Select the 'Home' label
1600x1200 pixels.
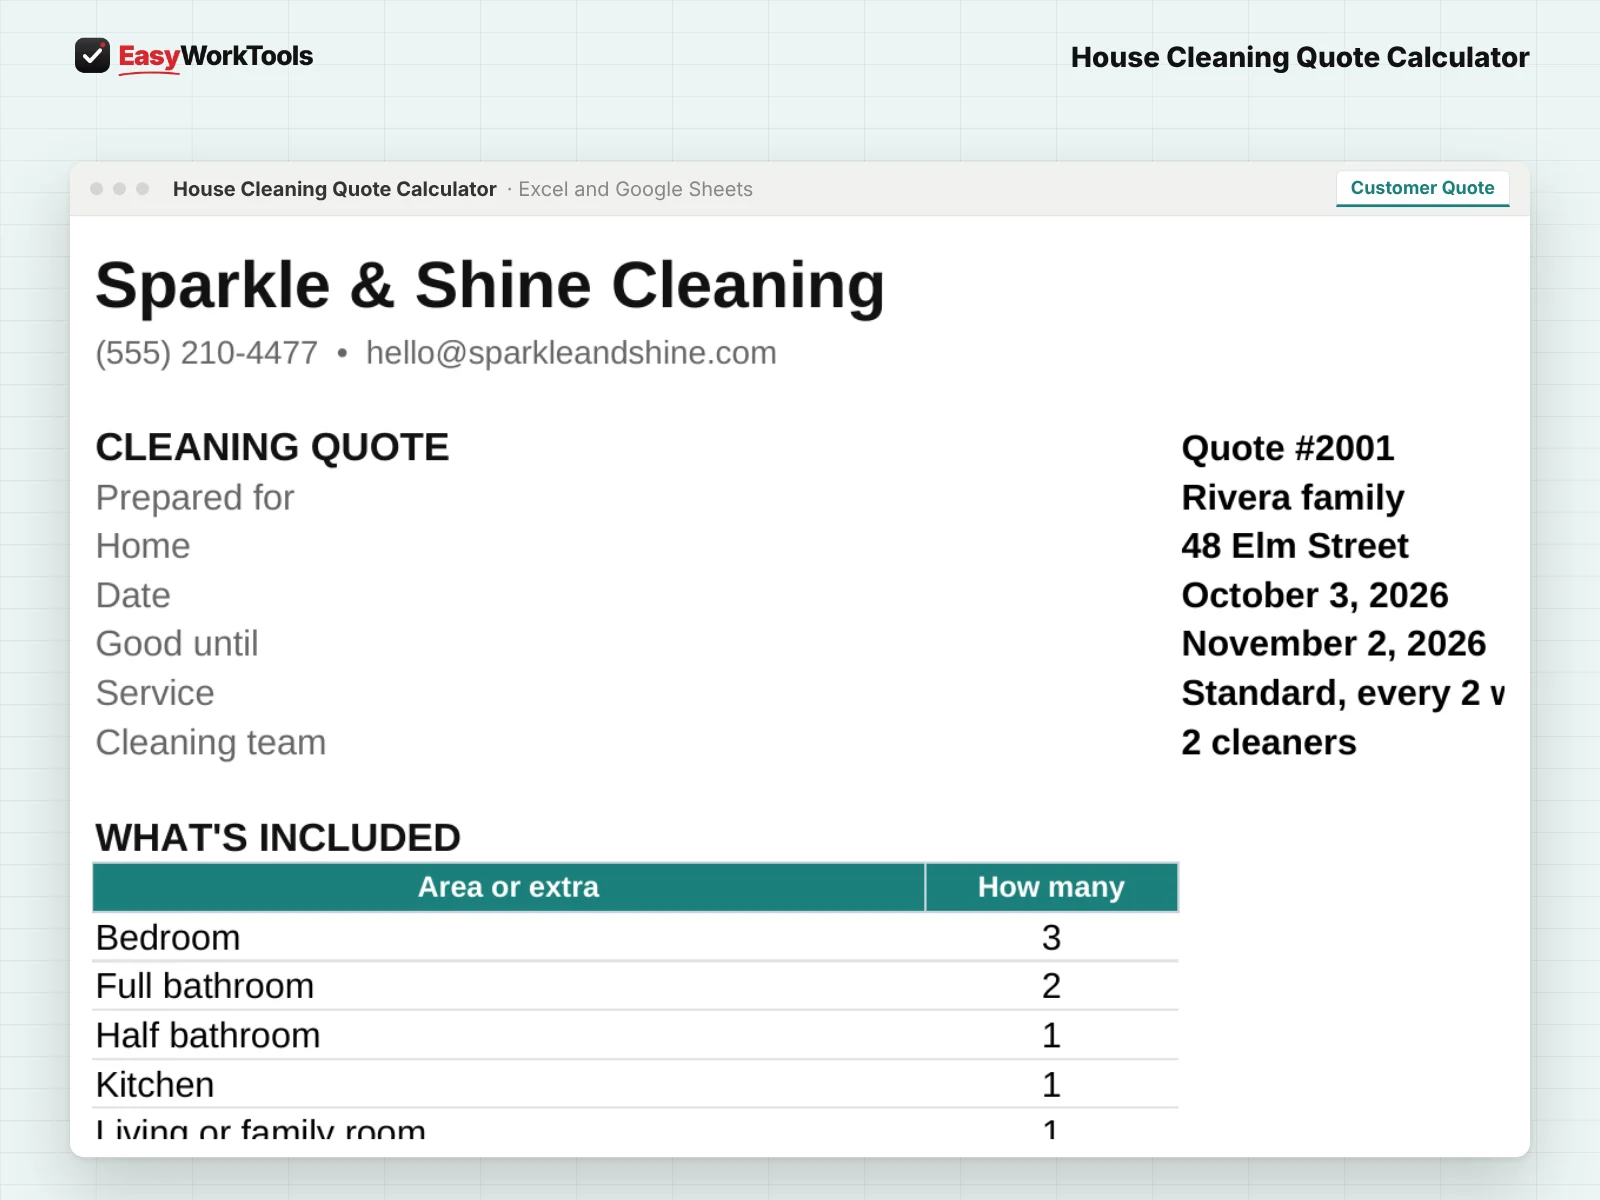coord(143,546)
